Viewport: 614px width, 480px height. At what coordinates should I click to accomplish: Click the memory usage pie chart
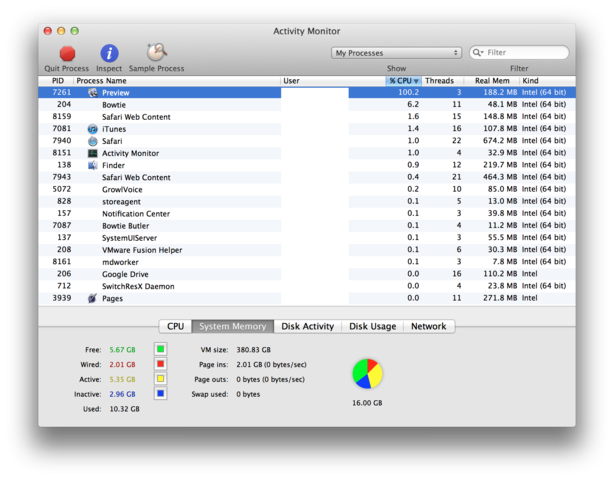[367, 374]
